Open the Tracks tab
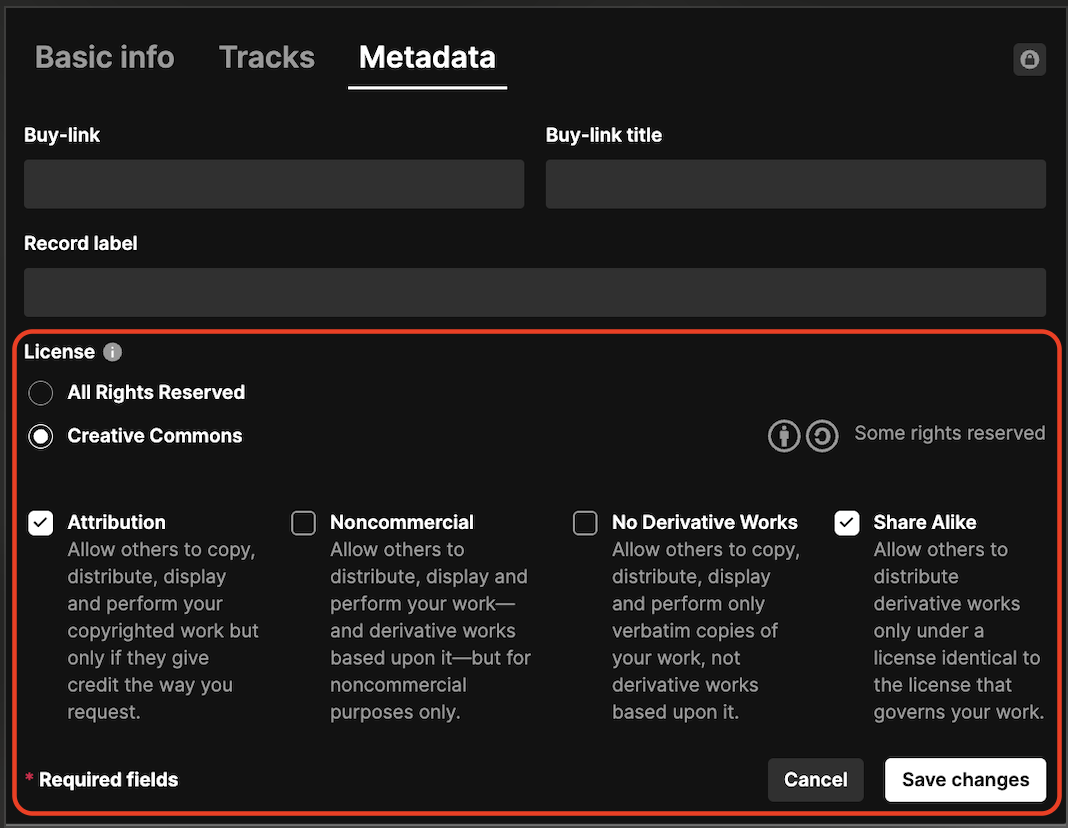Viewport: 1068px width, 828px height. click(267, 57)
